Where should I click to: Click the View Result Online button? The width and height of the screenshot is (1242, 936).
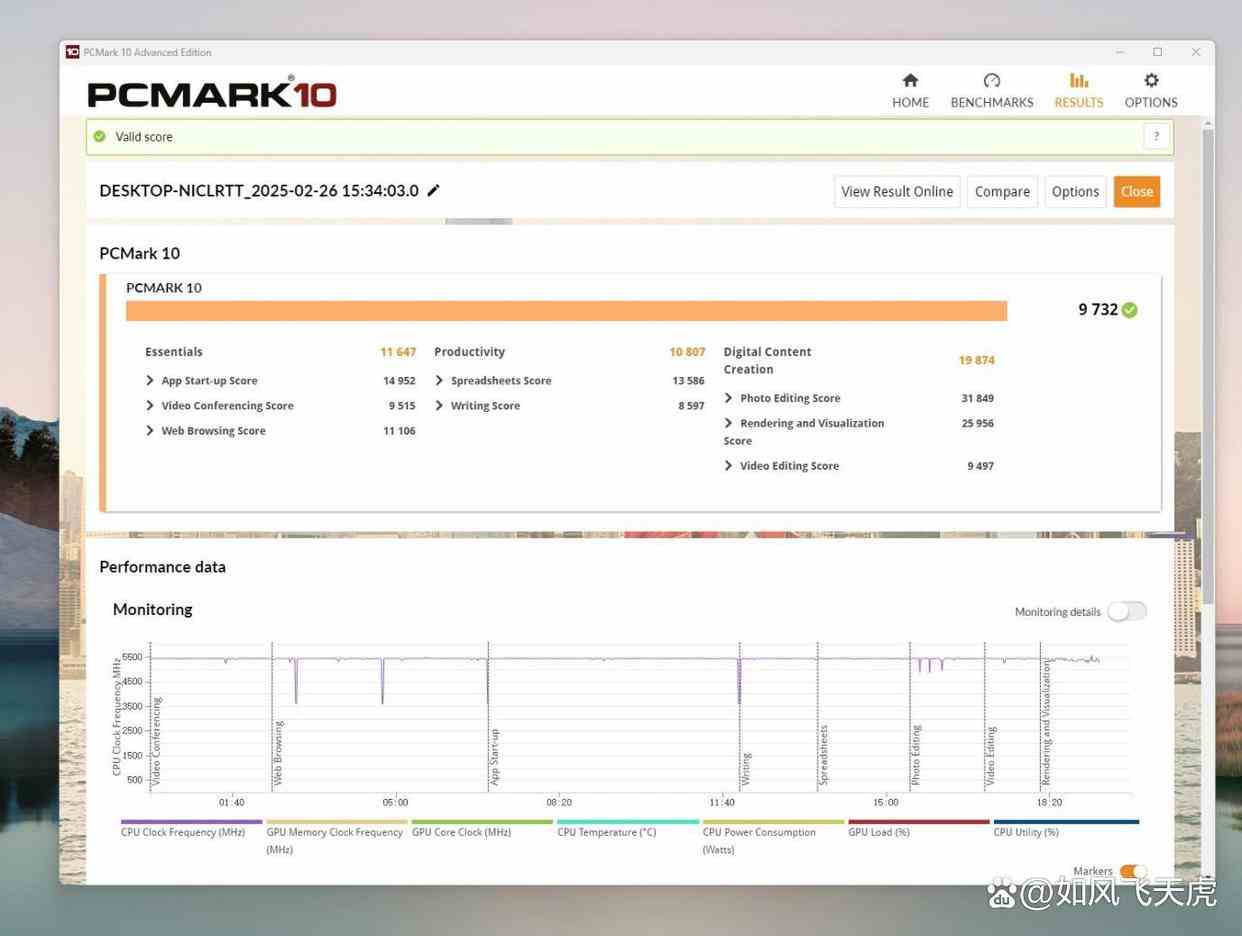[x=896, y=191]
